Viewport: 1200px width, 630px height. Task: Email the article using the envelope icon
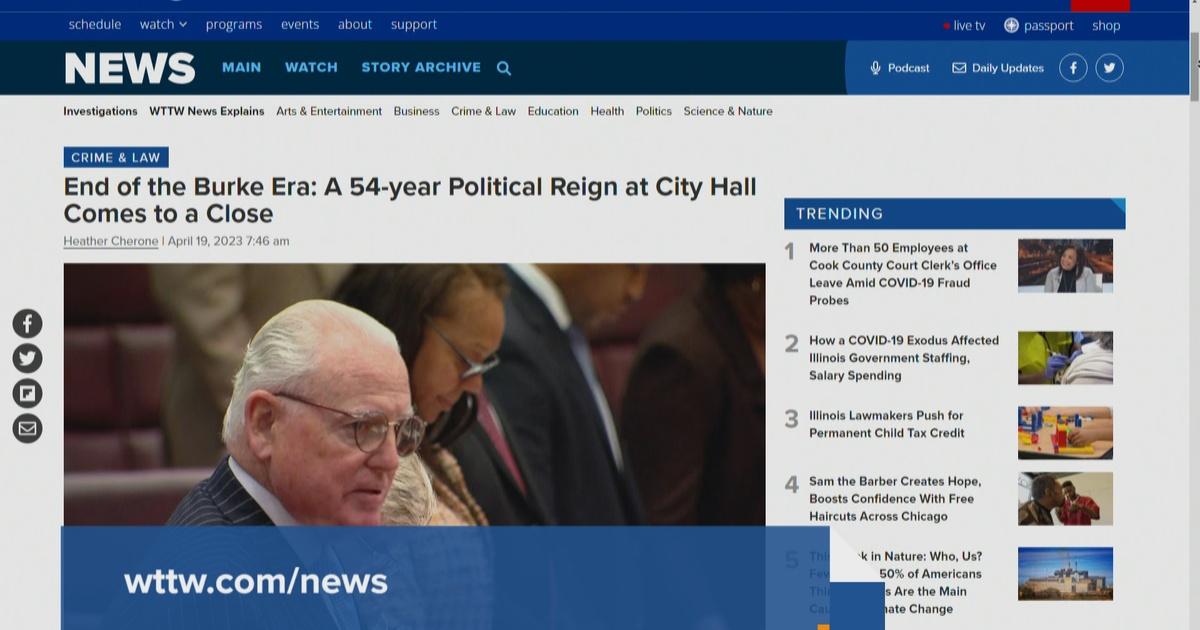pos(27,428)
